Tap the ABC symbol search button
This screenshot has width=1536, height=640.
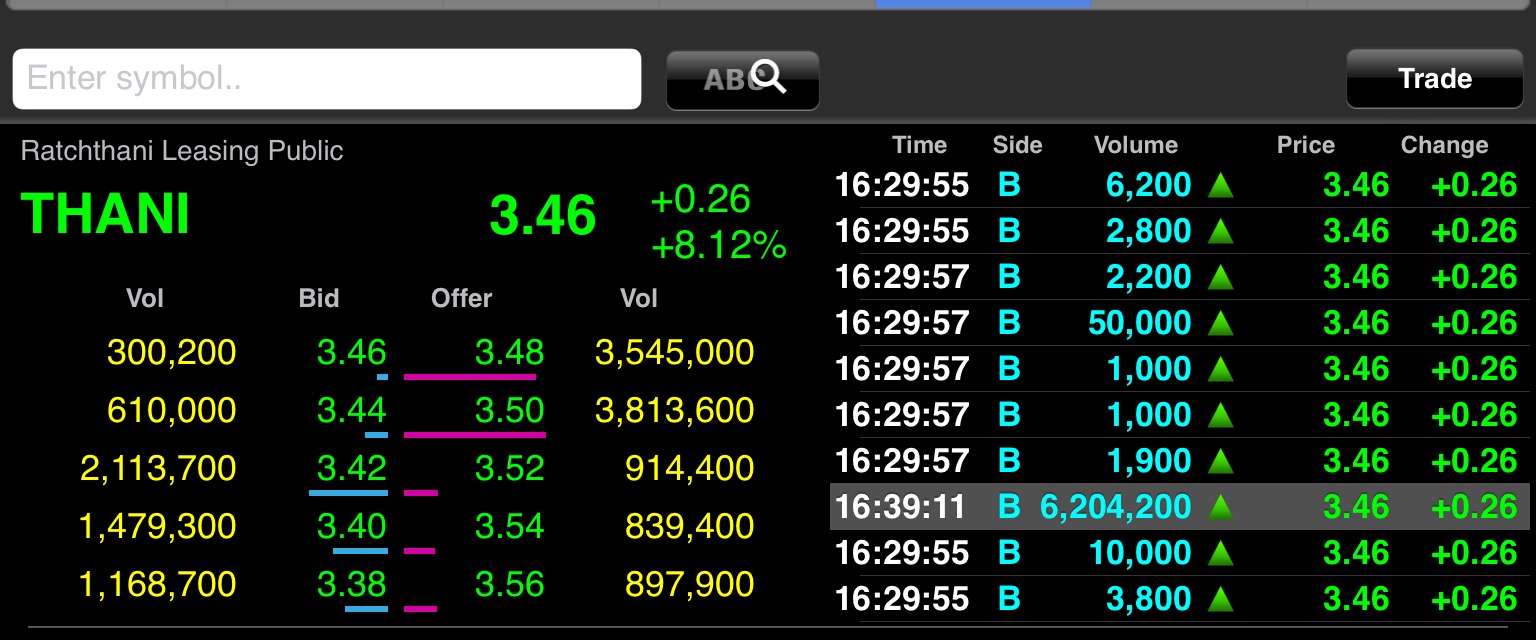tap(743, 80)
